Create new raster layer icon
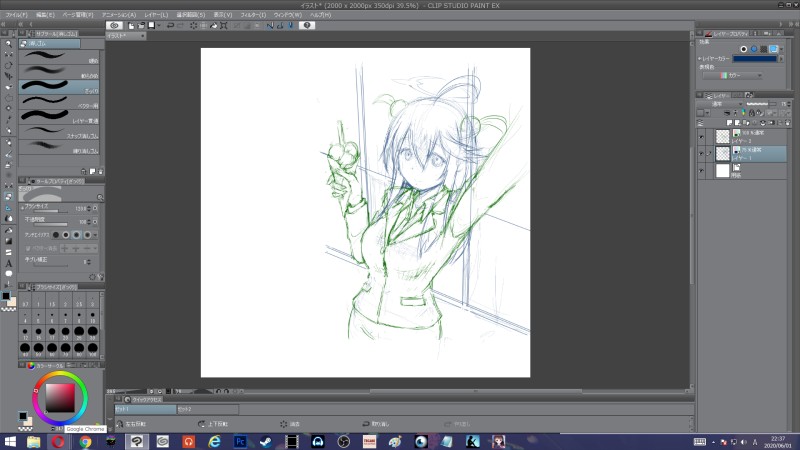This screenshot has width=800, height=450. point(730,123)
